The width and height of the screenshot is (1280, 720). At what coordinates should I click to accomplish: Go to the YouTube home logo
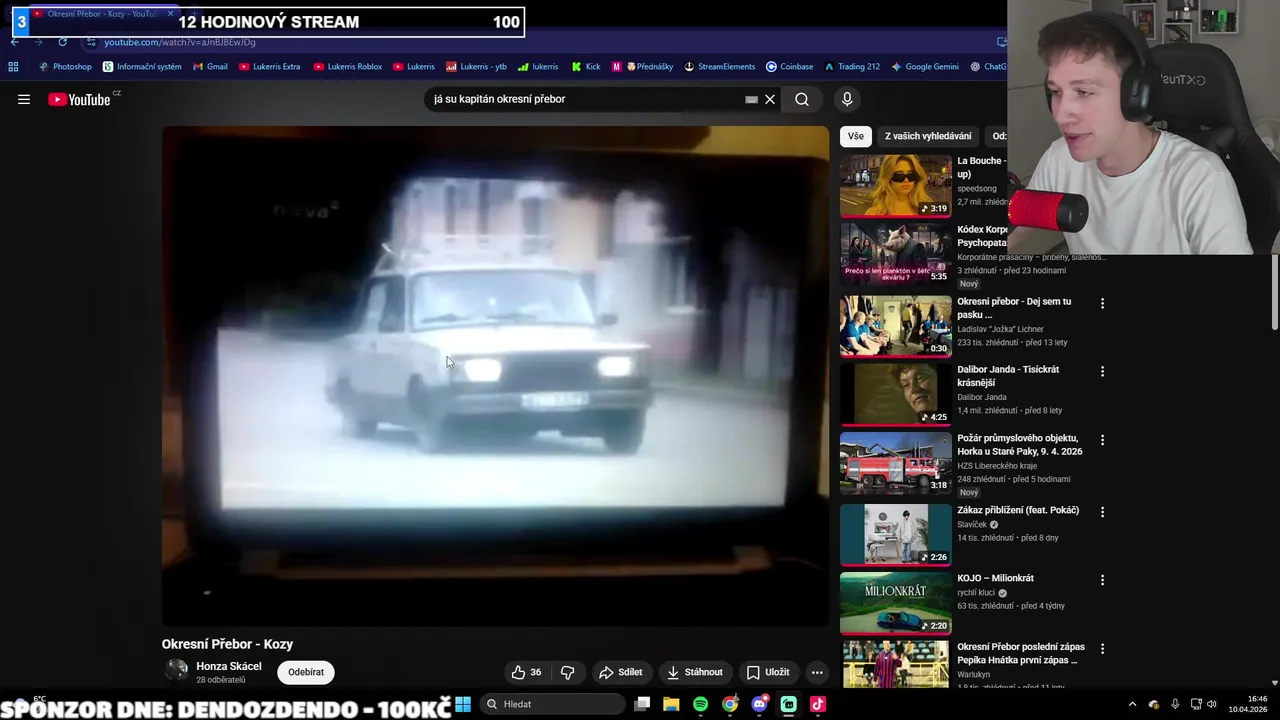(80, 99)
